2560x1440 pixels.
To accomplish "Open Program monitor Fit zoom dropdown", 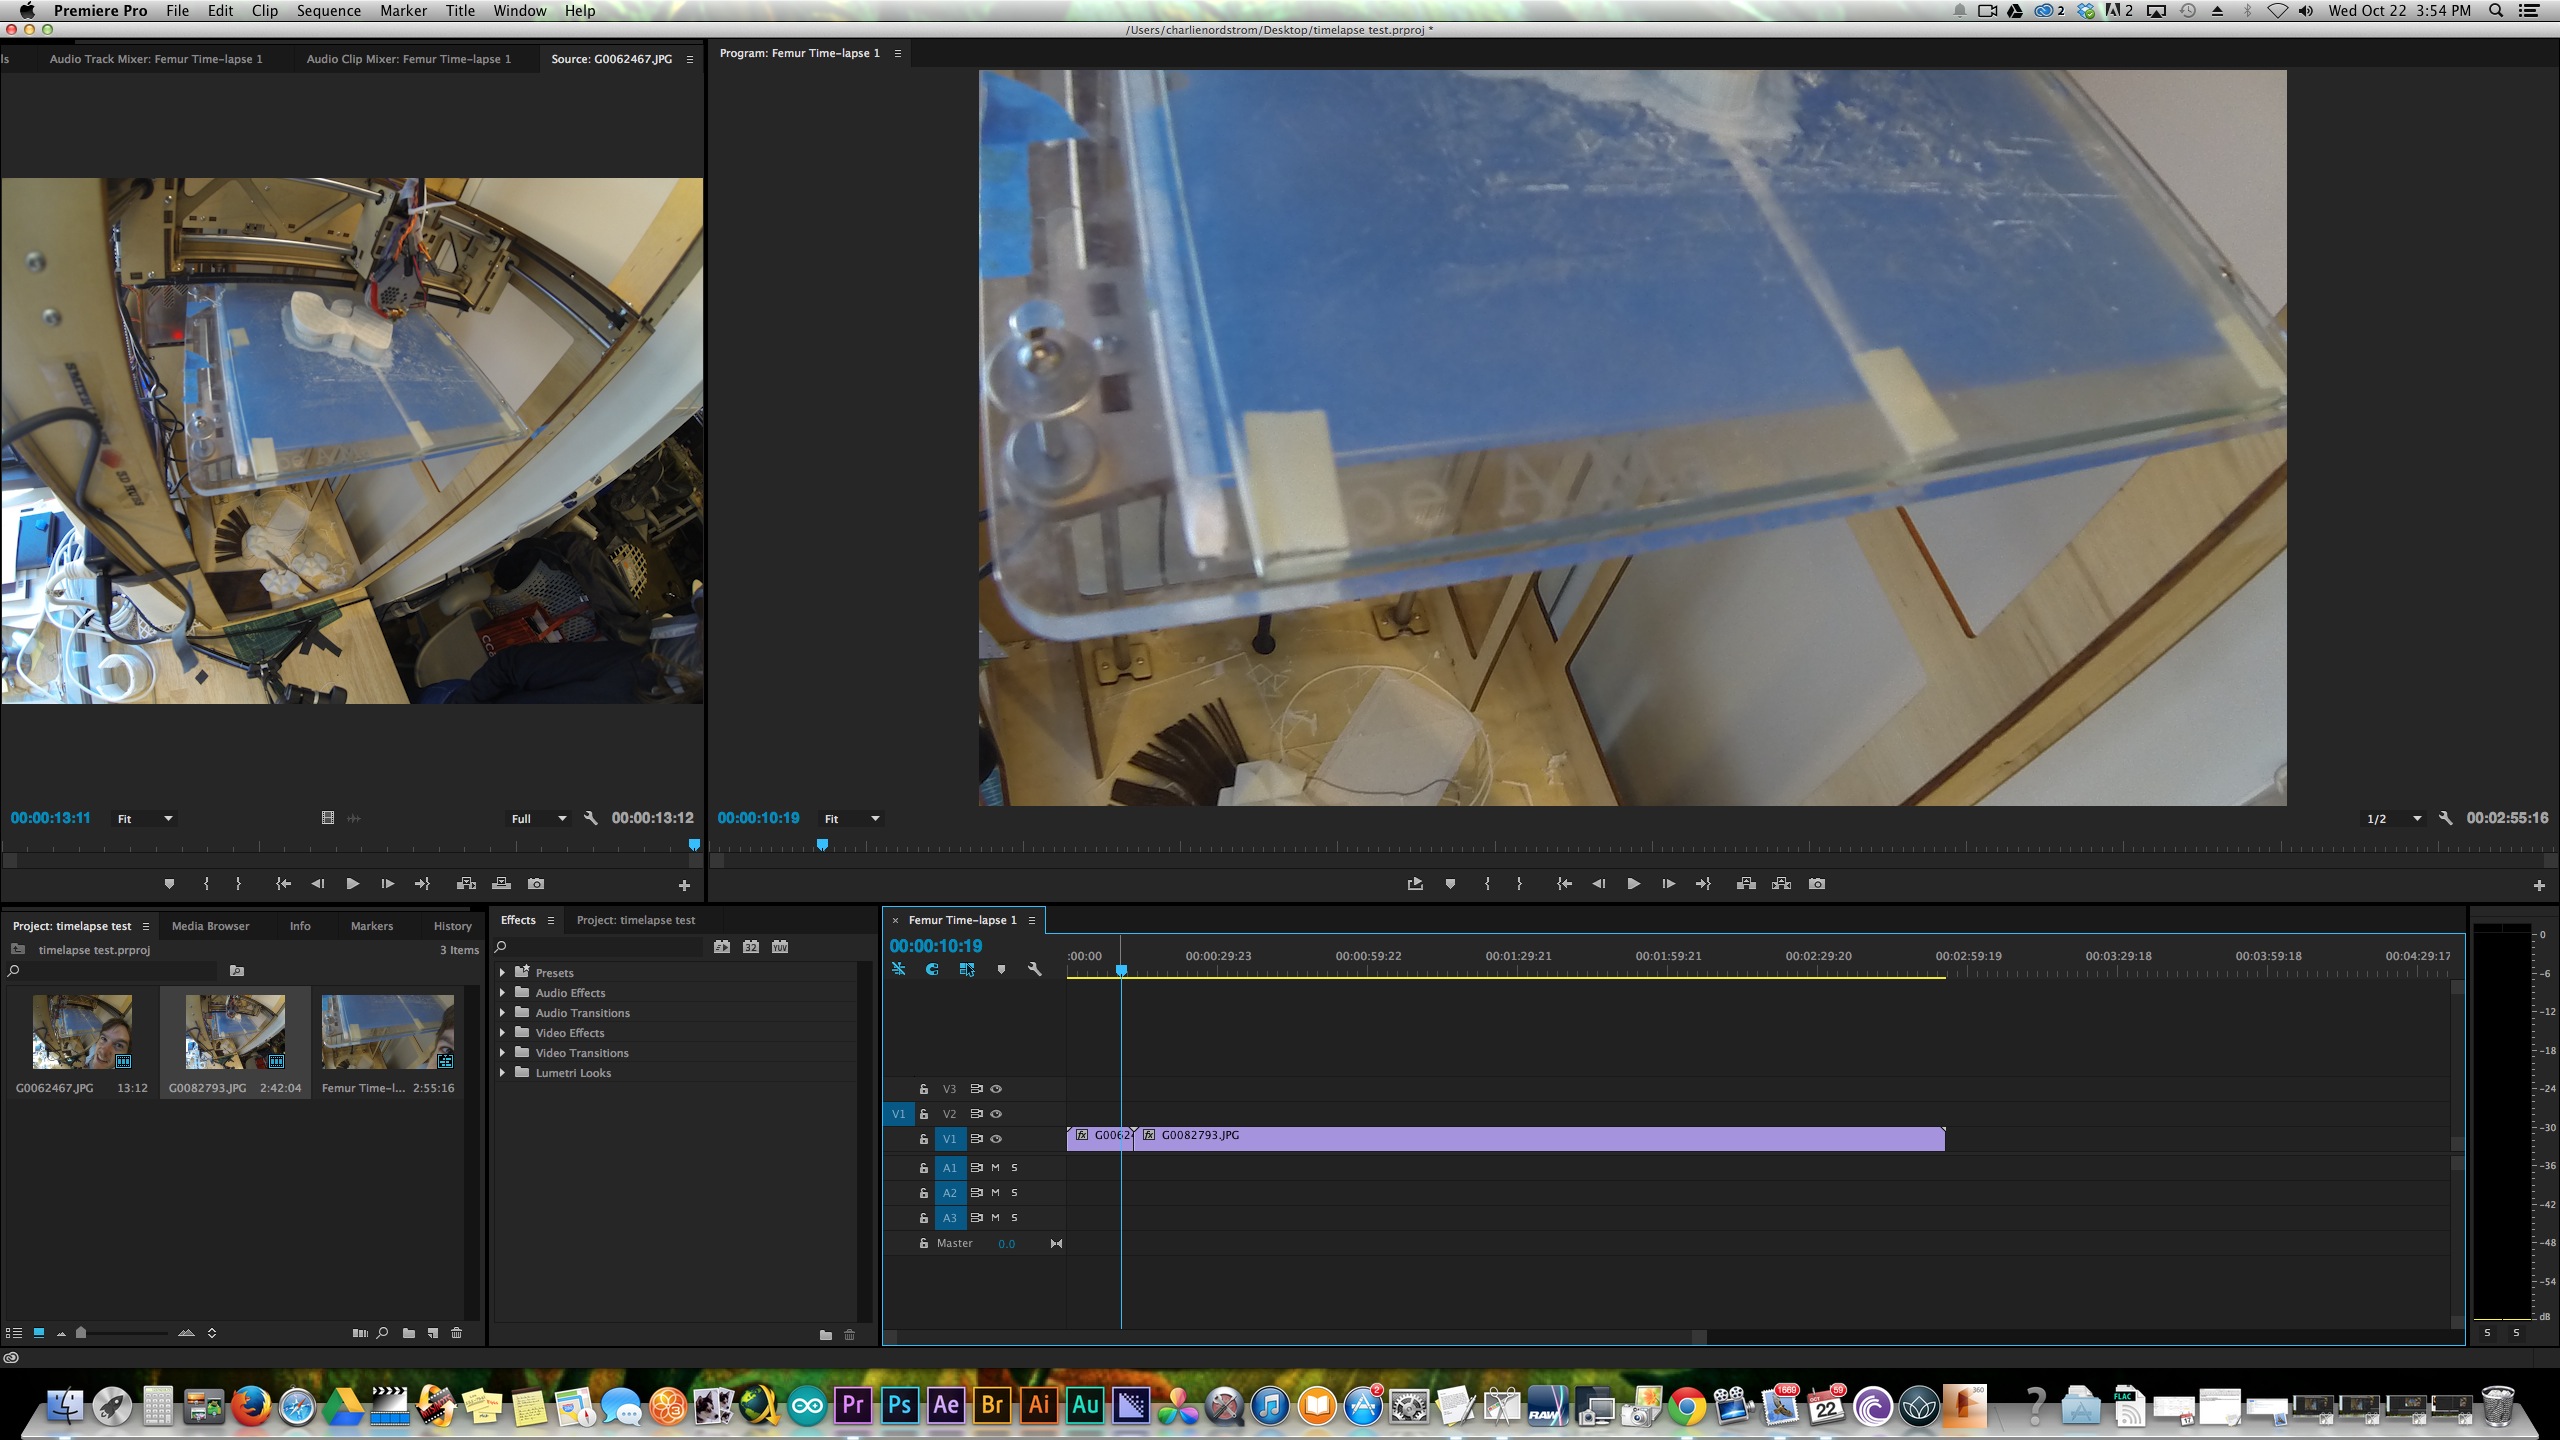I will point(852,819).
